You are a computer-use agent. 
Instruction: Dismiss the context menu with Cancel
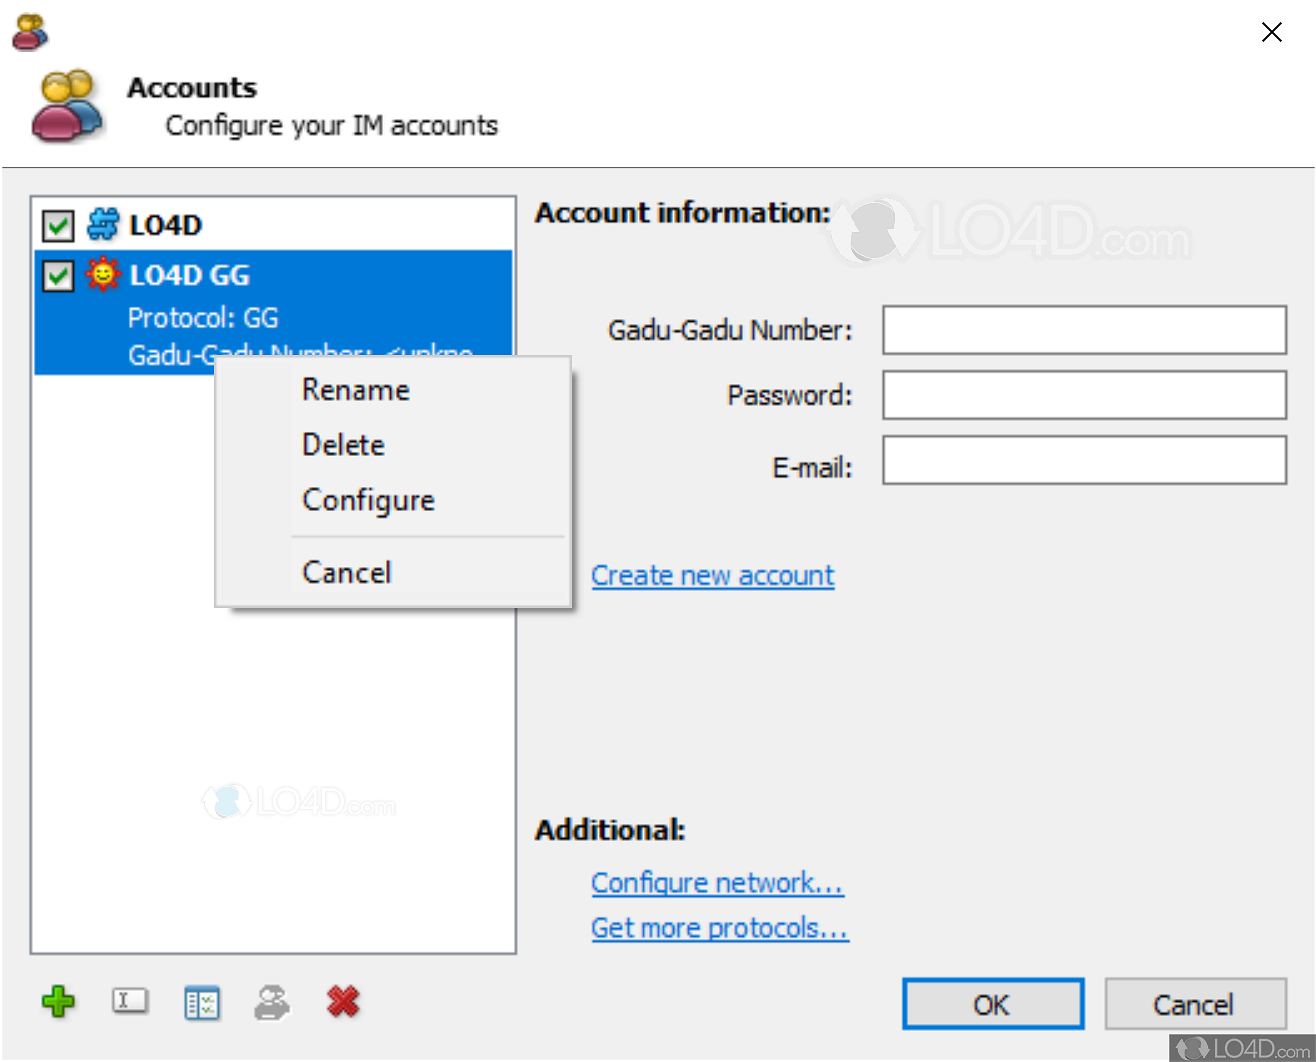click(x=347, y=573)
